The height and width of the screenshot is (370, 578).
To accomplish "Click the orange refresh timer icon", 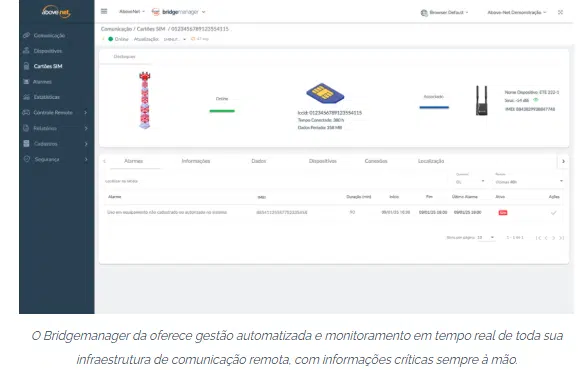I will pyautogui.click(x=193, y=39).
